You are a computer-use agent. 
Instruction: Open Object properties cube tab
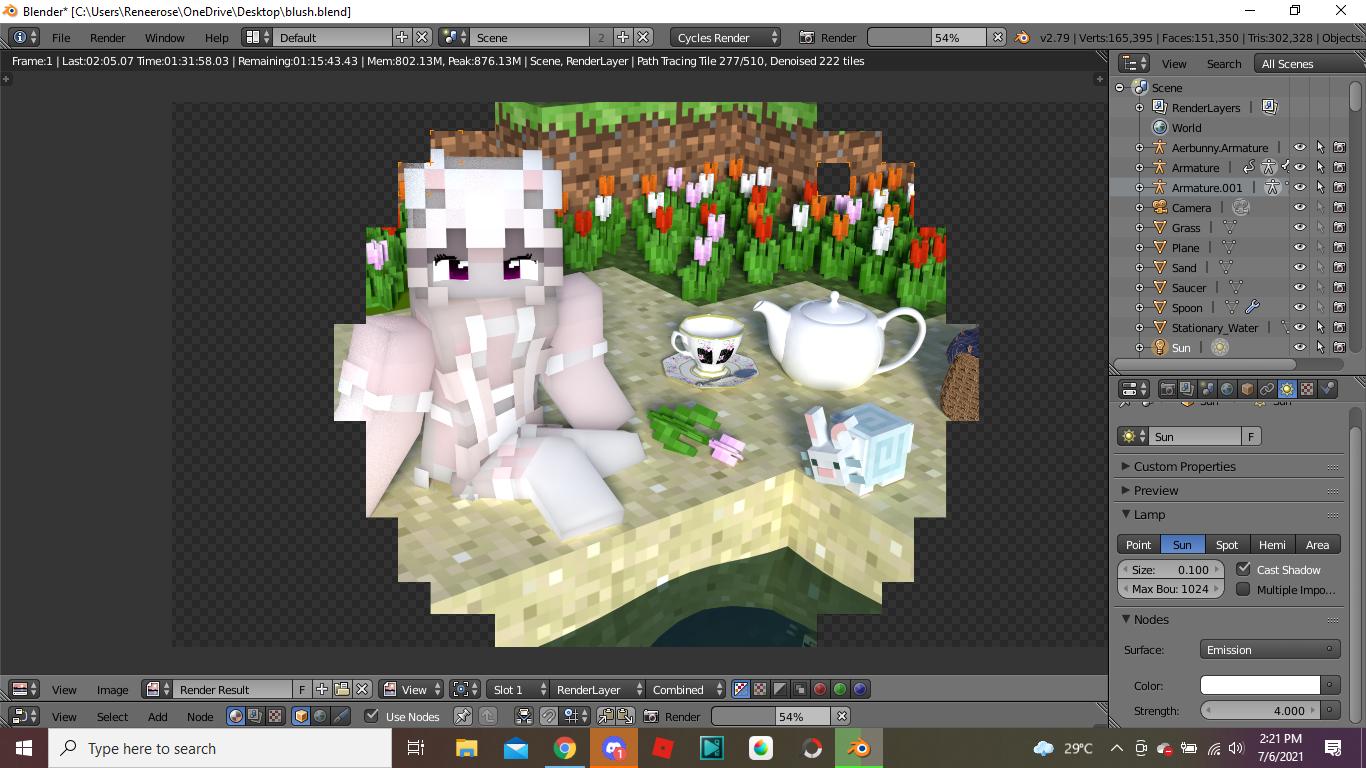(1247, 389)
